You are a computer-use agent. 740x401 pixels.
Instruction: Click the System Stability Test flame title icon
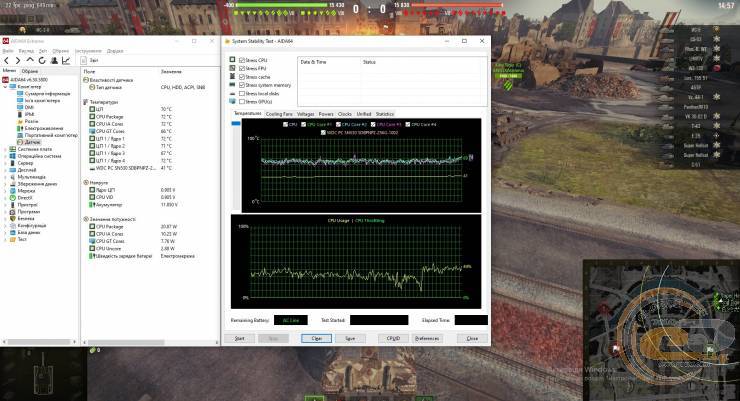227,41
